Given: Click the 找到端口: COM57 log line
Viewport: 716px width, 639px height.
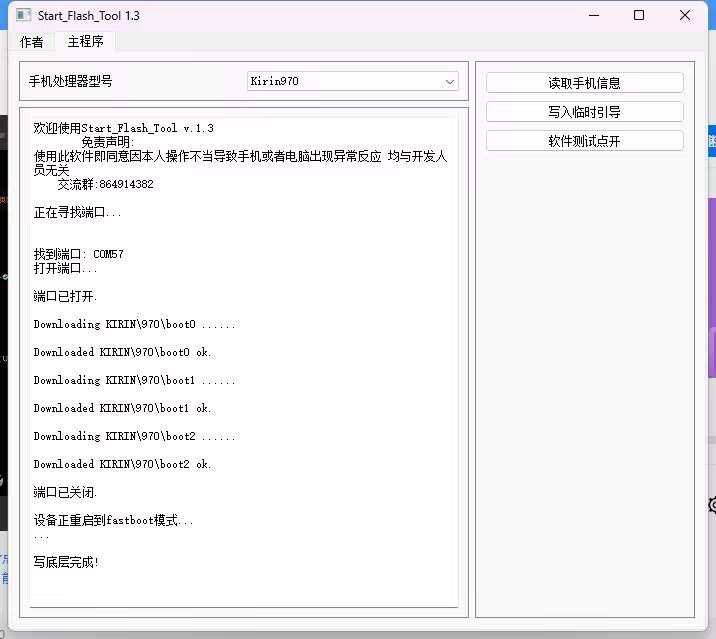Looking at the screenshot, I should 78,255.
